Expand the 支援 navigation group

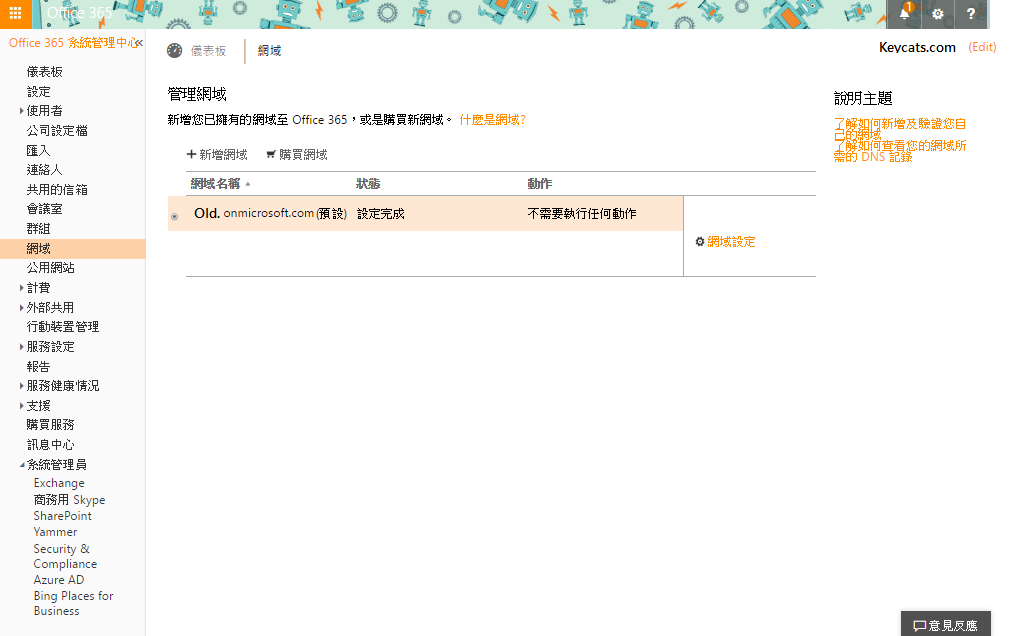pyautogui.click(x=22, y=405)
